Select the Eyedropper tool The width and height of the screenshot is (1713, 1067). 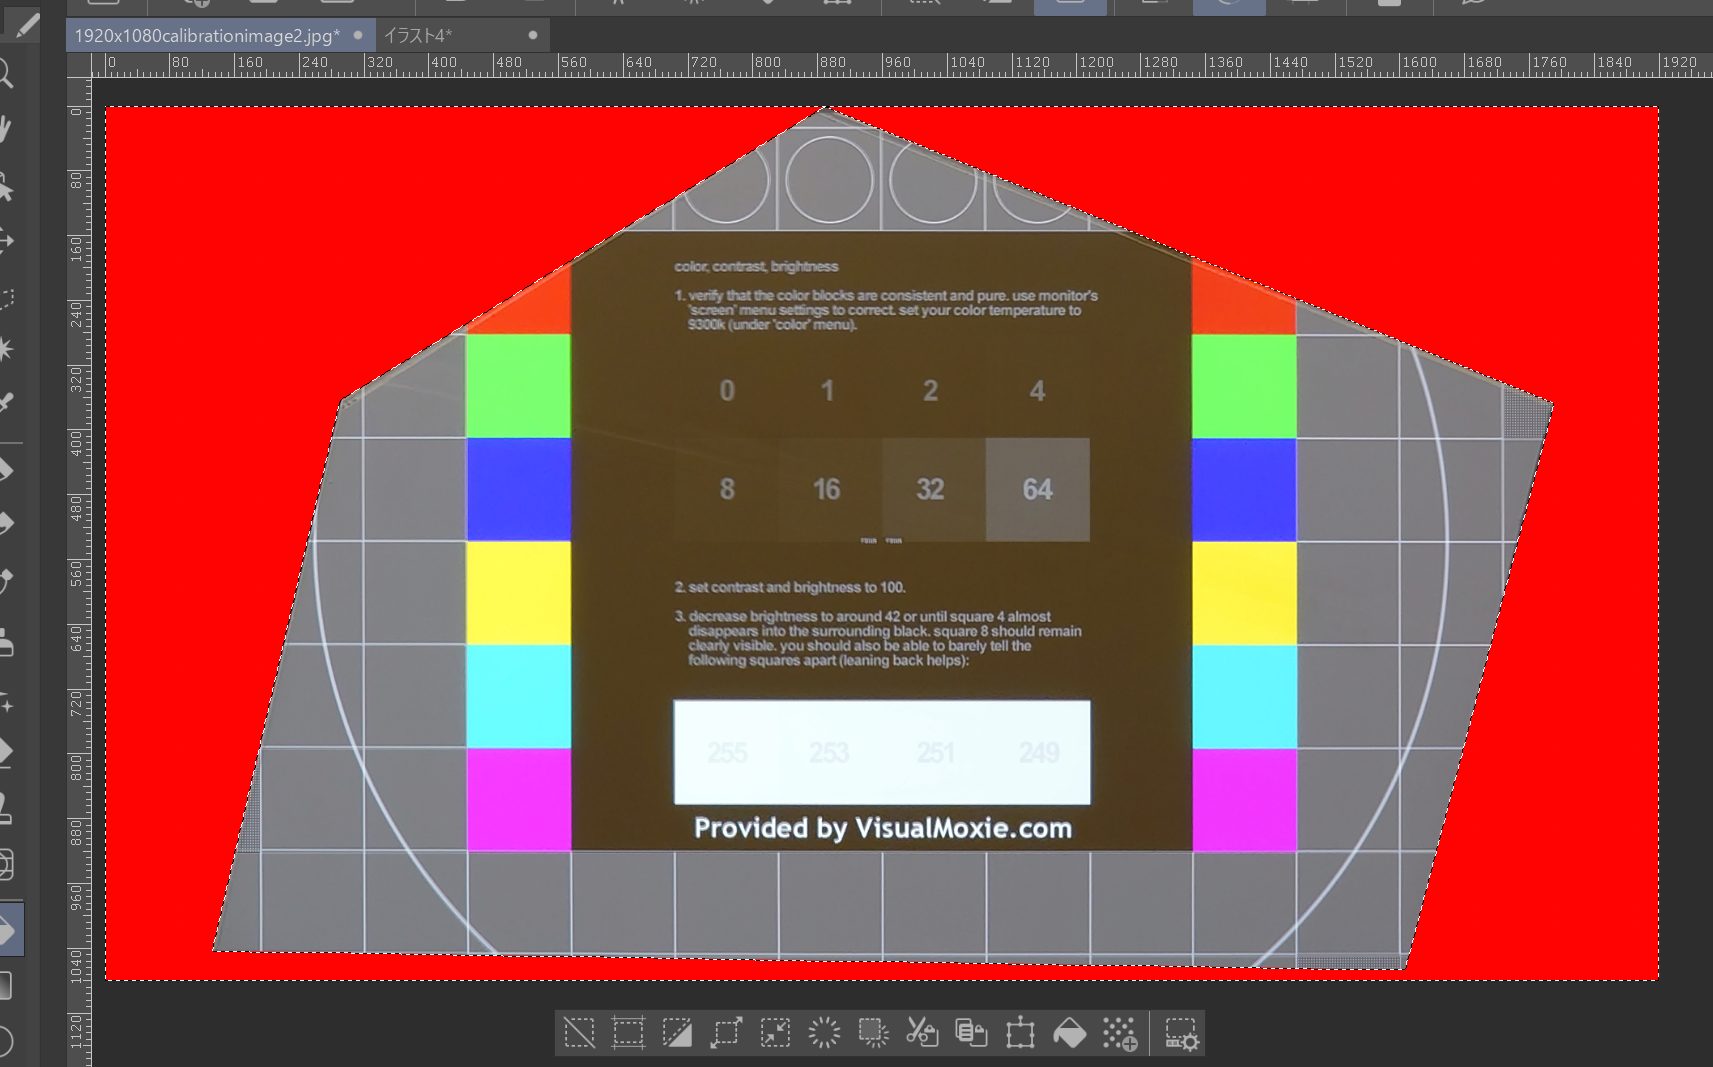[6, 403]
